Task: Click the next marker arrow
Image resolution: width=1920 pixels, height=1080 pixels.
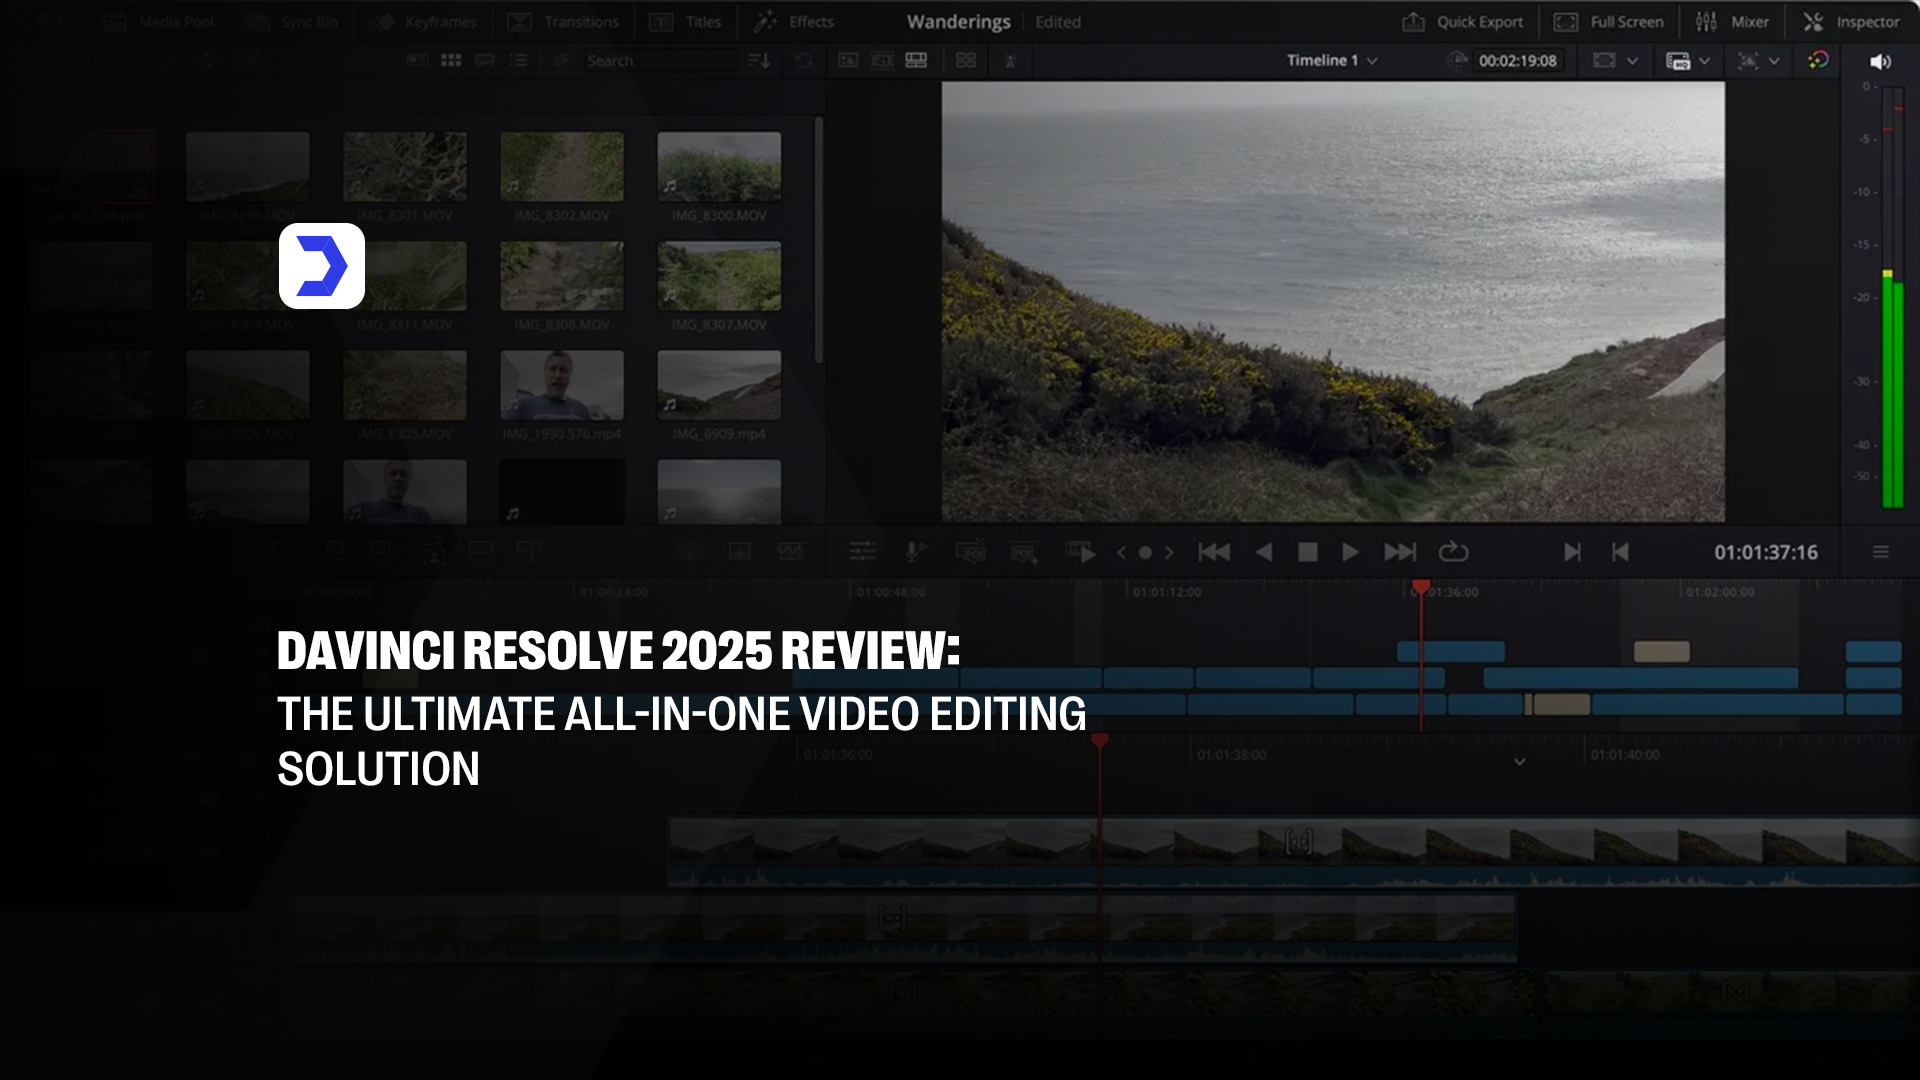Action: (1168, 552)
